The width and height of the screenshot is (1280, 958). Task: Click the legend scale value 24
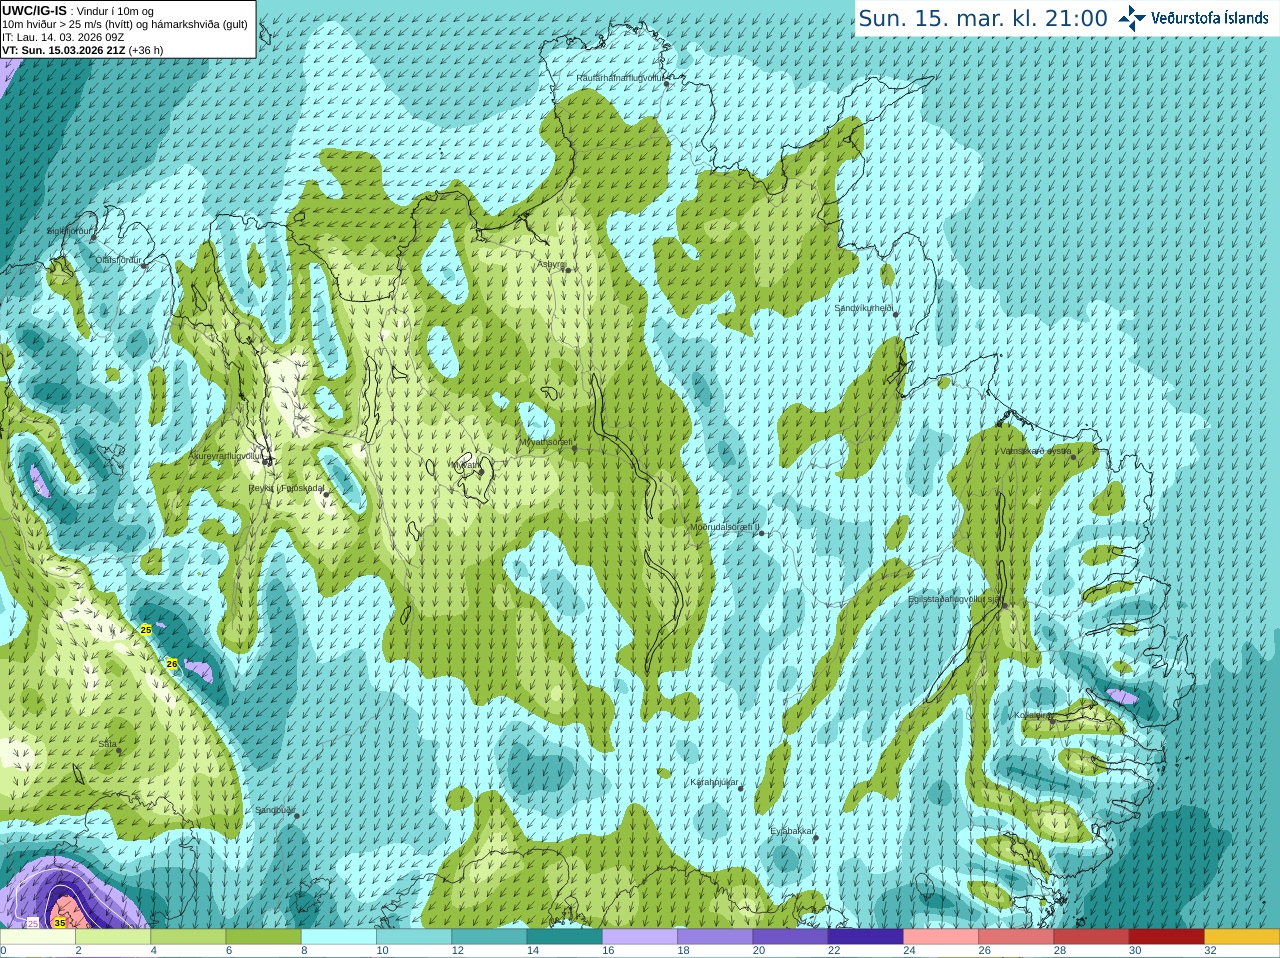tap(909, 951)
